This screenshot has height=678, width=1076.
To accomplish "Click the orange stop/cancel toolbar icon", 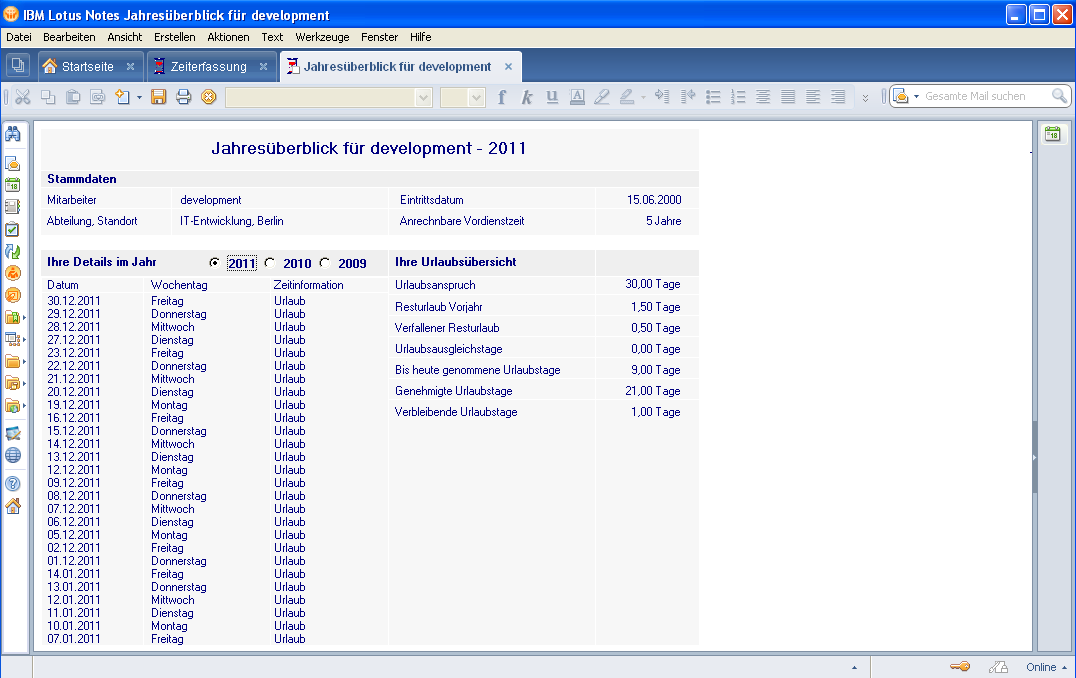I will coord(209,97).
